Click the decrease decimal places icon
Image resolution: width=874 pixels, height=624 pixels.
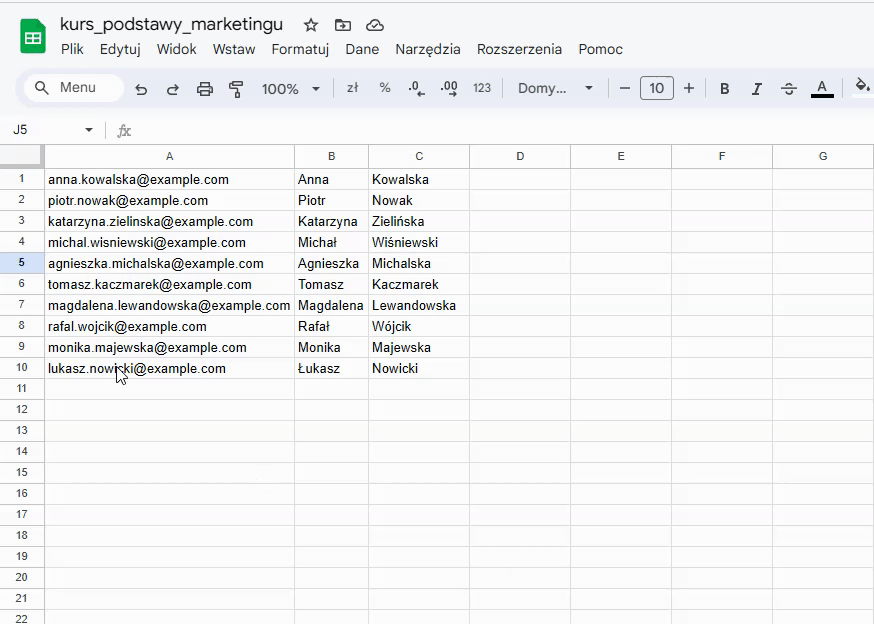pyautogui.click(x=416, y=89)
